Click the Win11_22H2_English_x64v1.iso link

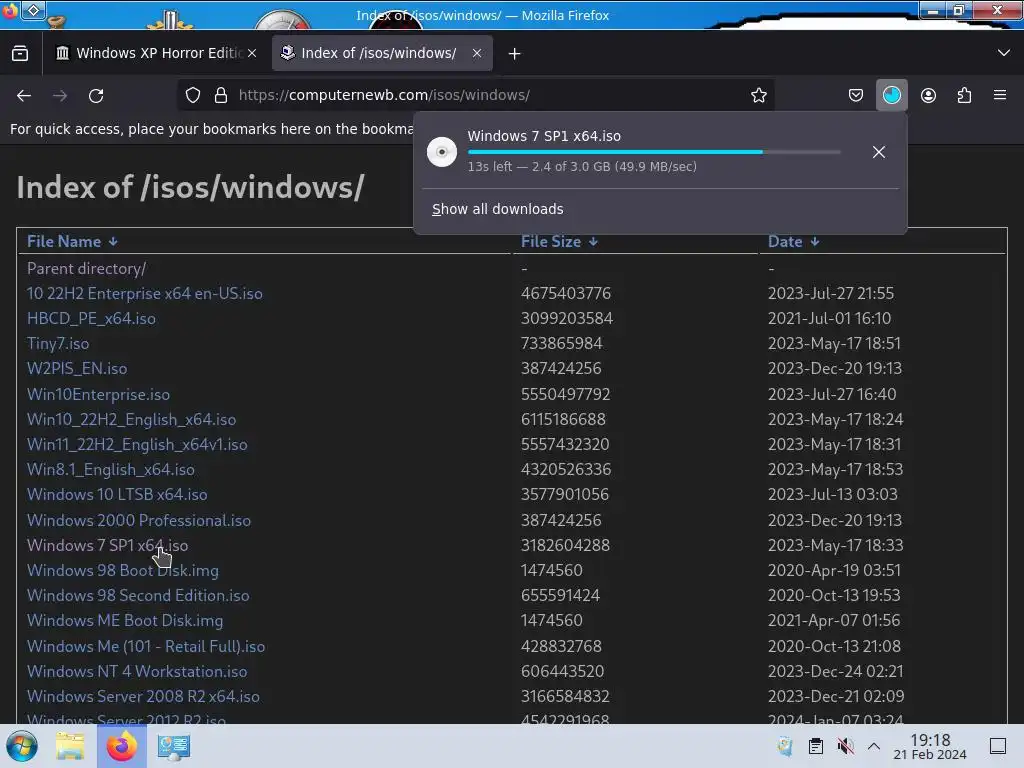pos(137,444)
